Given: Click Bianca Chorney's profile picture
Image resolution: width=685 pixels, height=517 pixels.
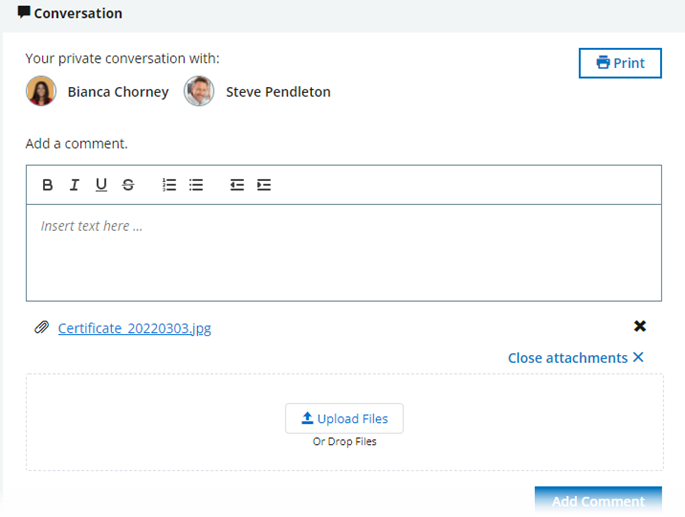Looking at the screenshot, I should click(x=41, y=91).
